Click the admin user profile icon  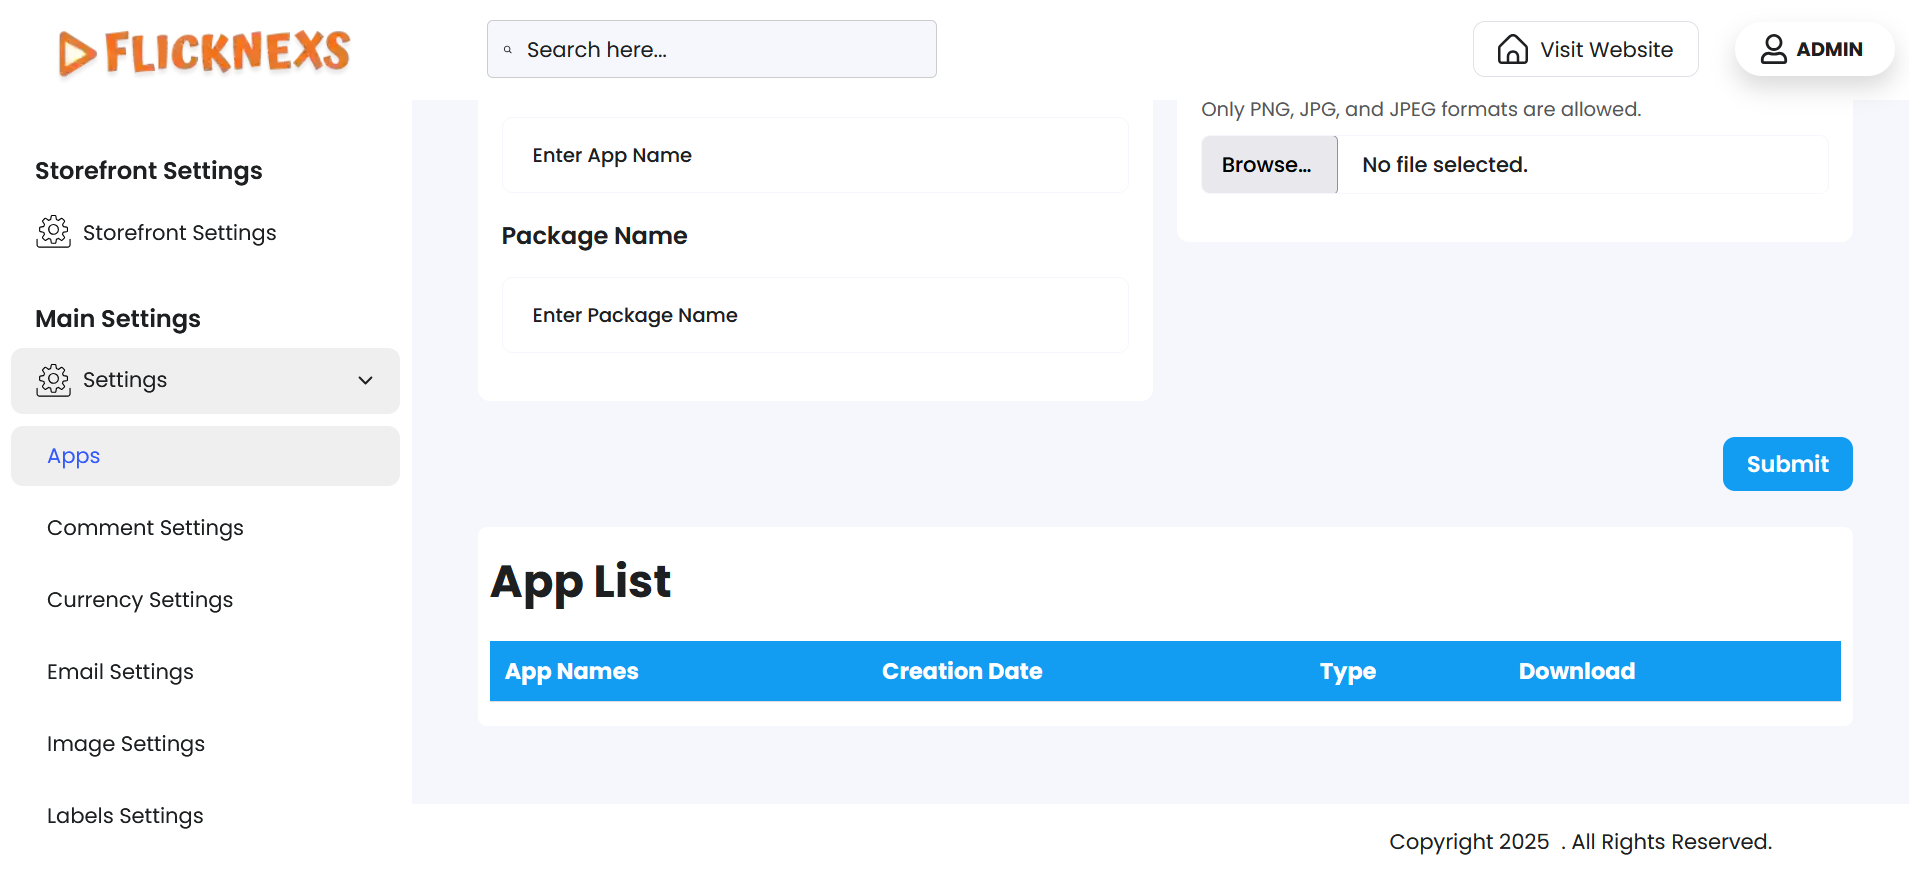click(x=1773, y=49)
